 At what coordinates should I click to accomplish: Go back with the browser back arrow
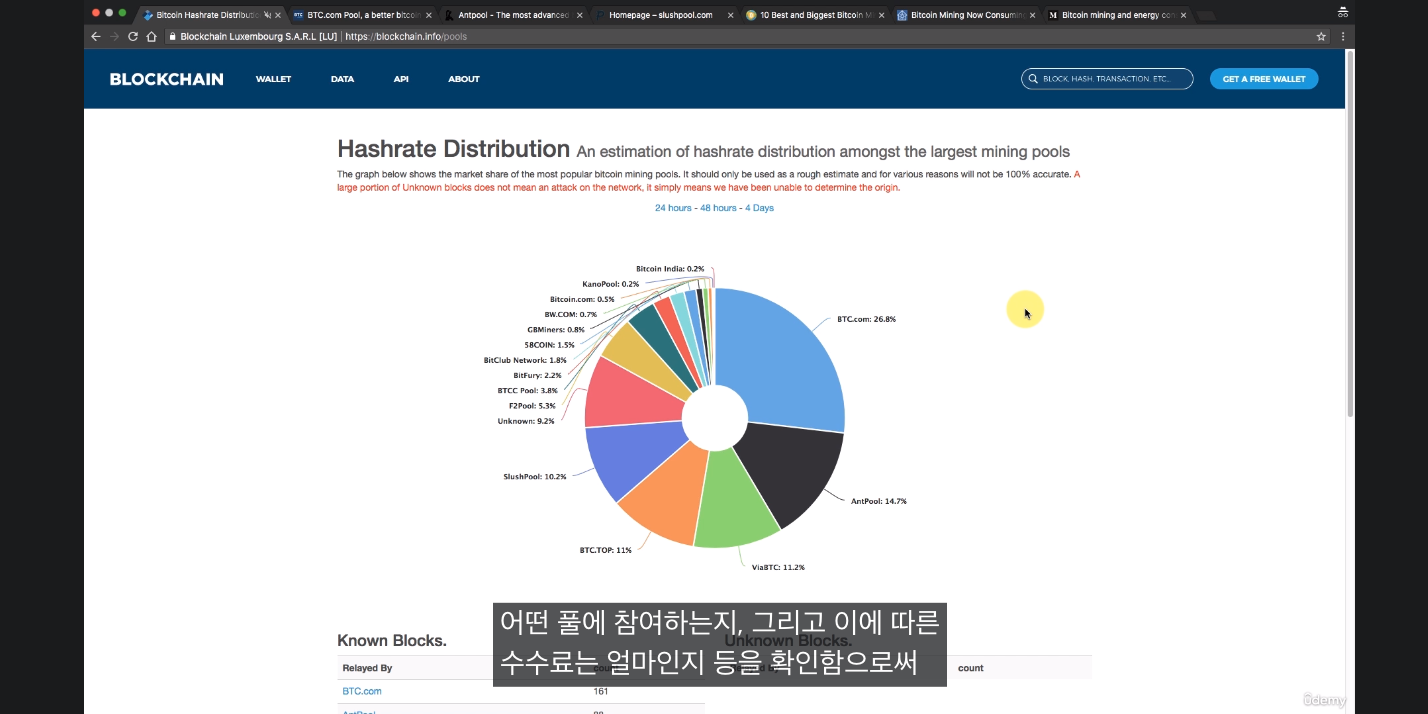[x=96, y=36]
